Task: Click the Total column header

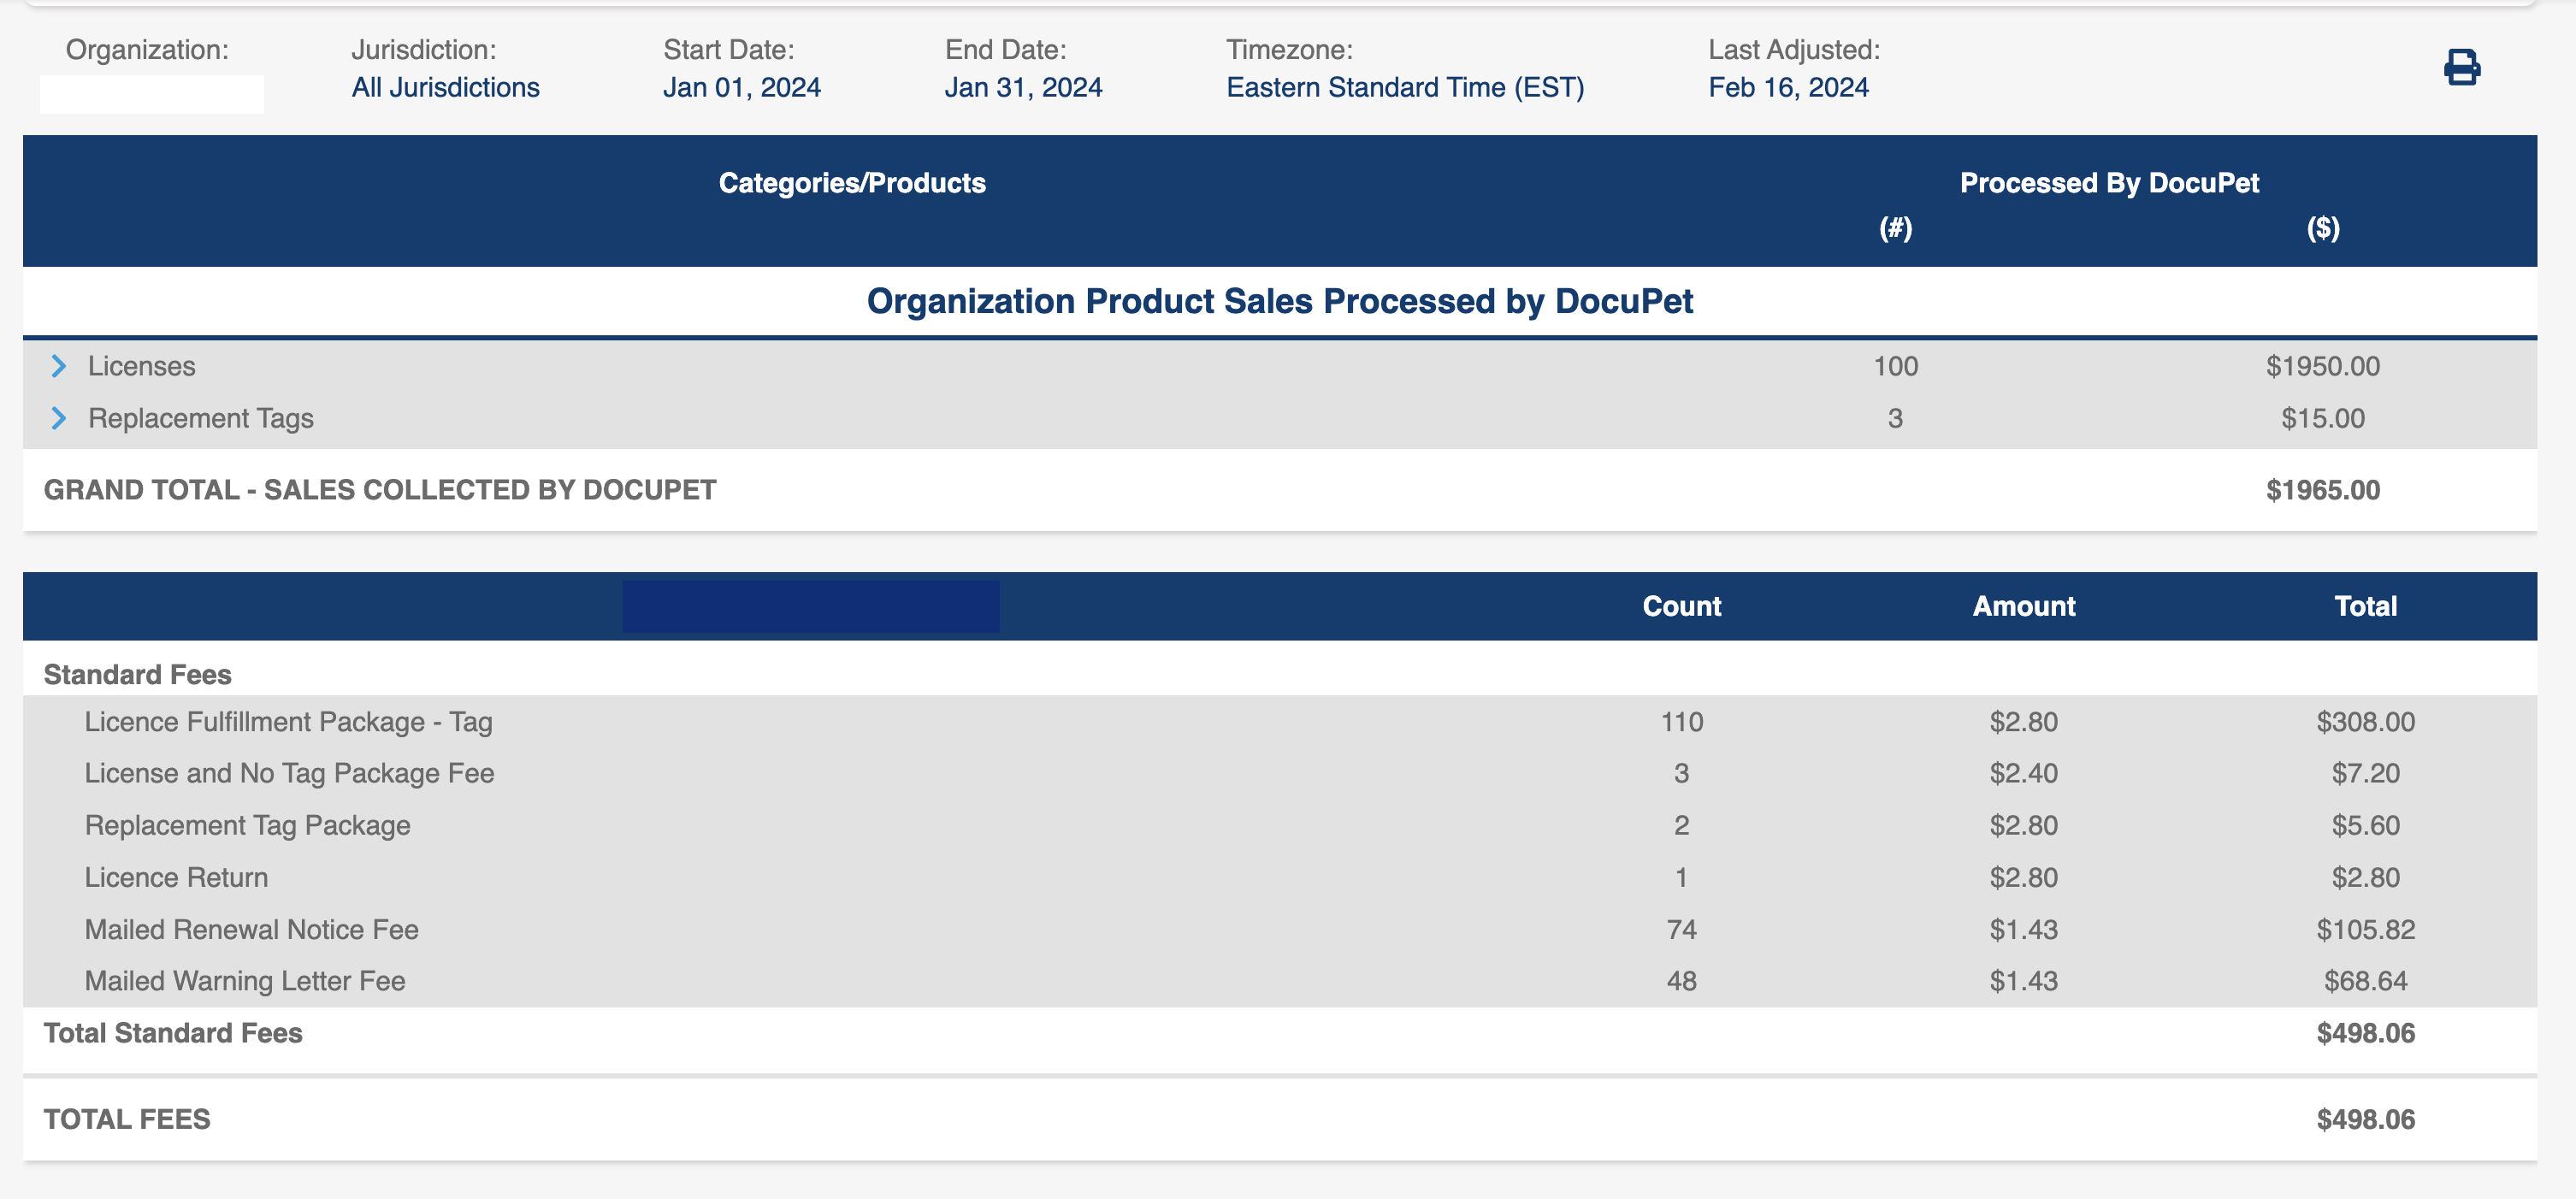Action: click(x=2366, y=606)
